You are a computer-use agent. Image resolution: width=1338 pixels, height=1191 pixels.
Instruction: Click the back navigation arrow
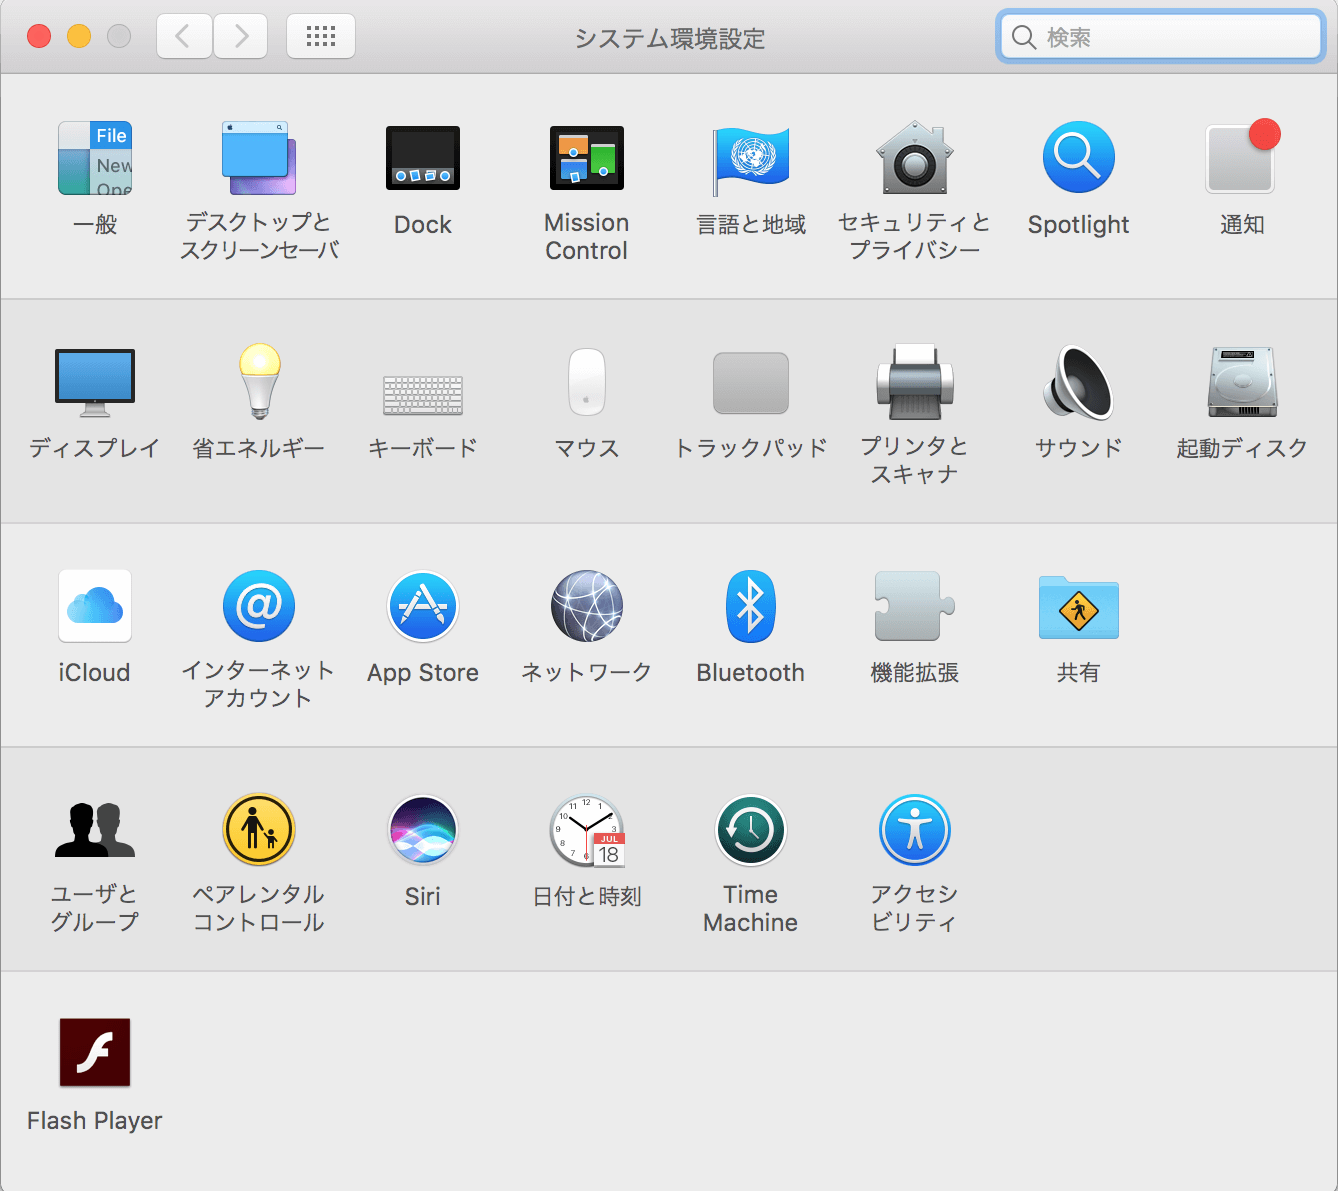pos(184,36)
